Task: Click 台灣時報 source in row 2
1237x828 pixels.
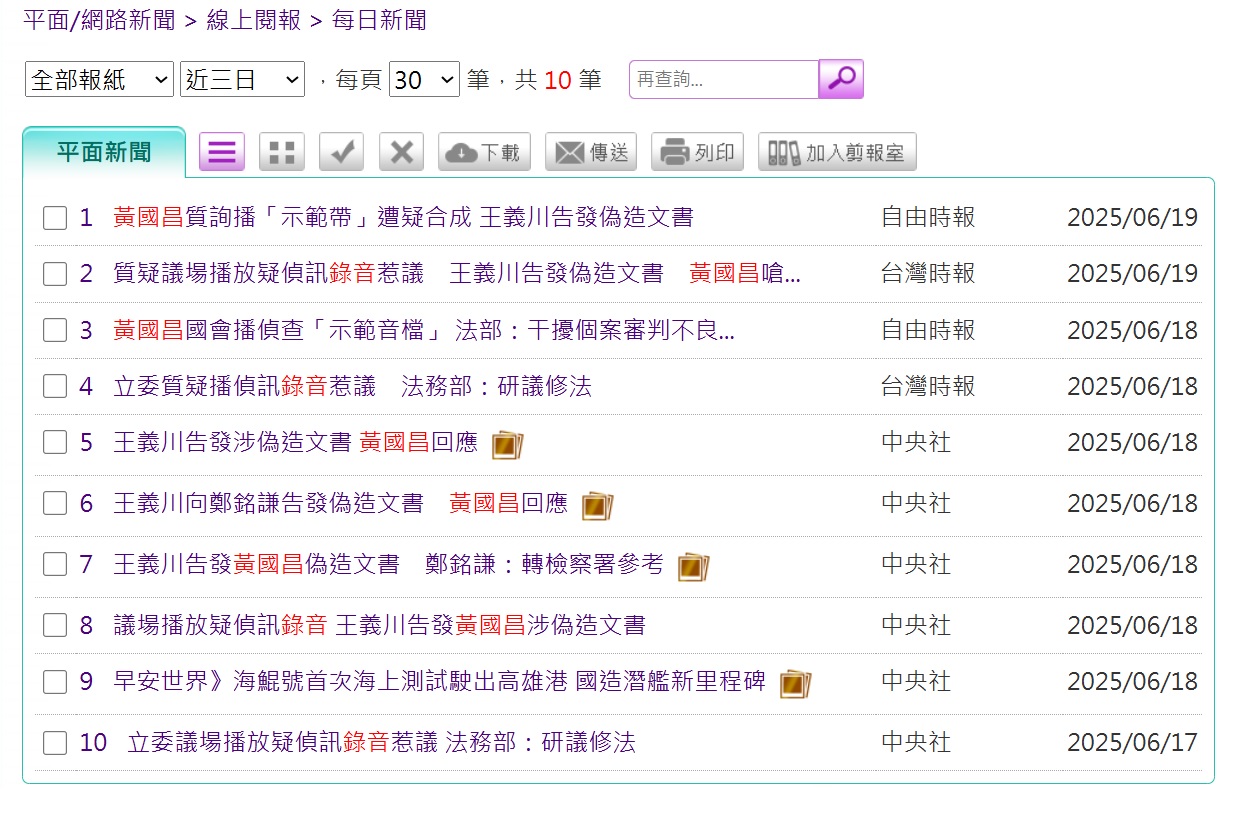Action: pyautogui.click(x=928, y=273)
